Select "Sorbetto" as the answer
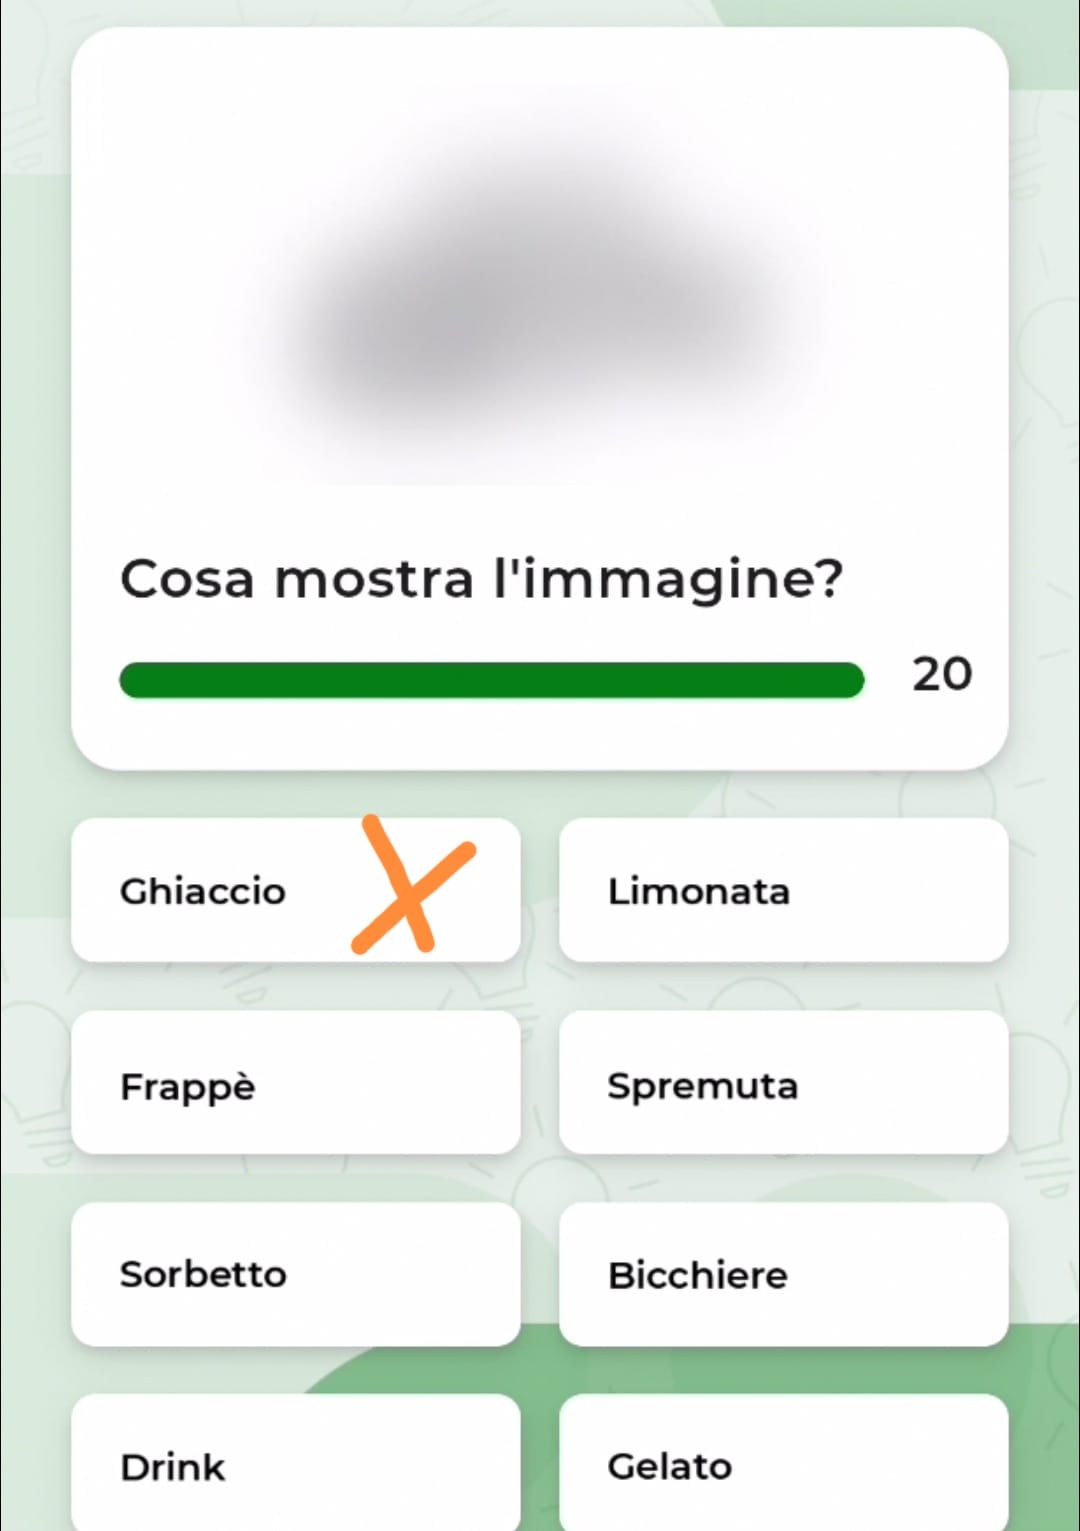The height and width of the screenshot is (1531, 1080). (x=296, y=1275)
